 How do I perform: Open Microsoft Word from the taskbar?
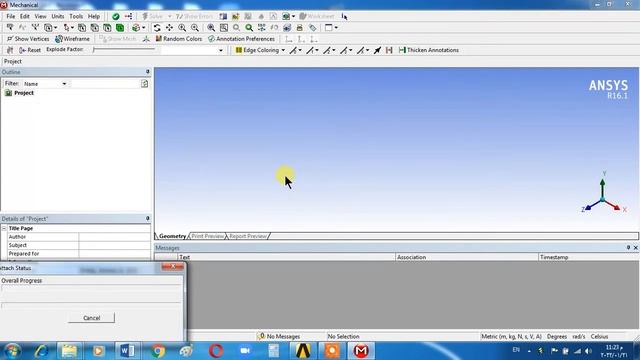pyautogui.click(x=127, y=351)
